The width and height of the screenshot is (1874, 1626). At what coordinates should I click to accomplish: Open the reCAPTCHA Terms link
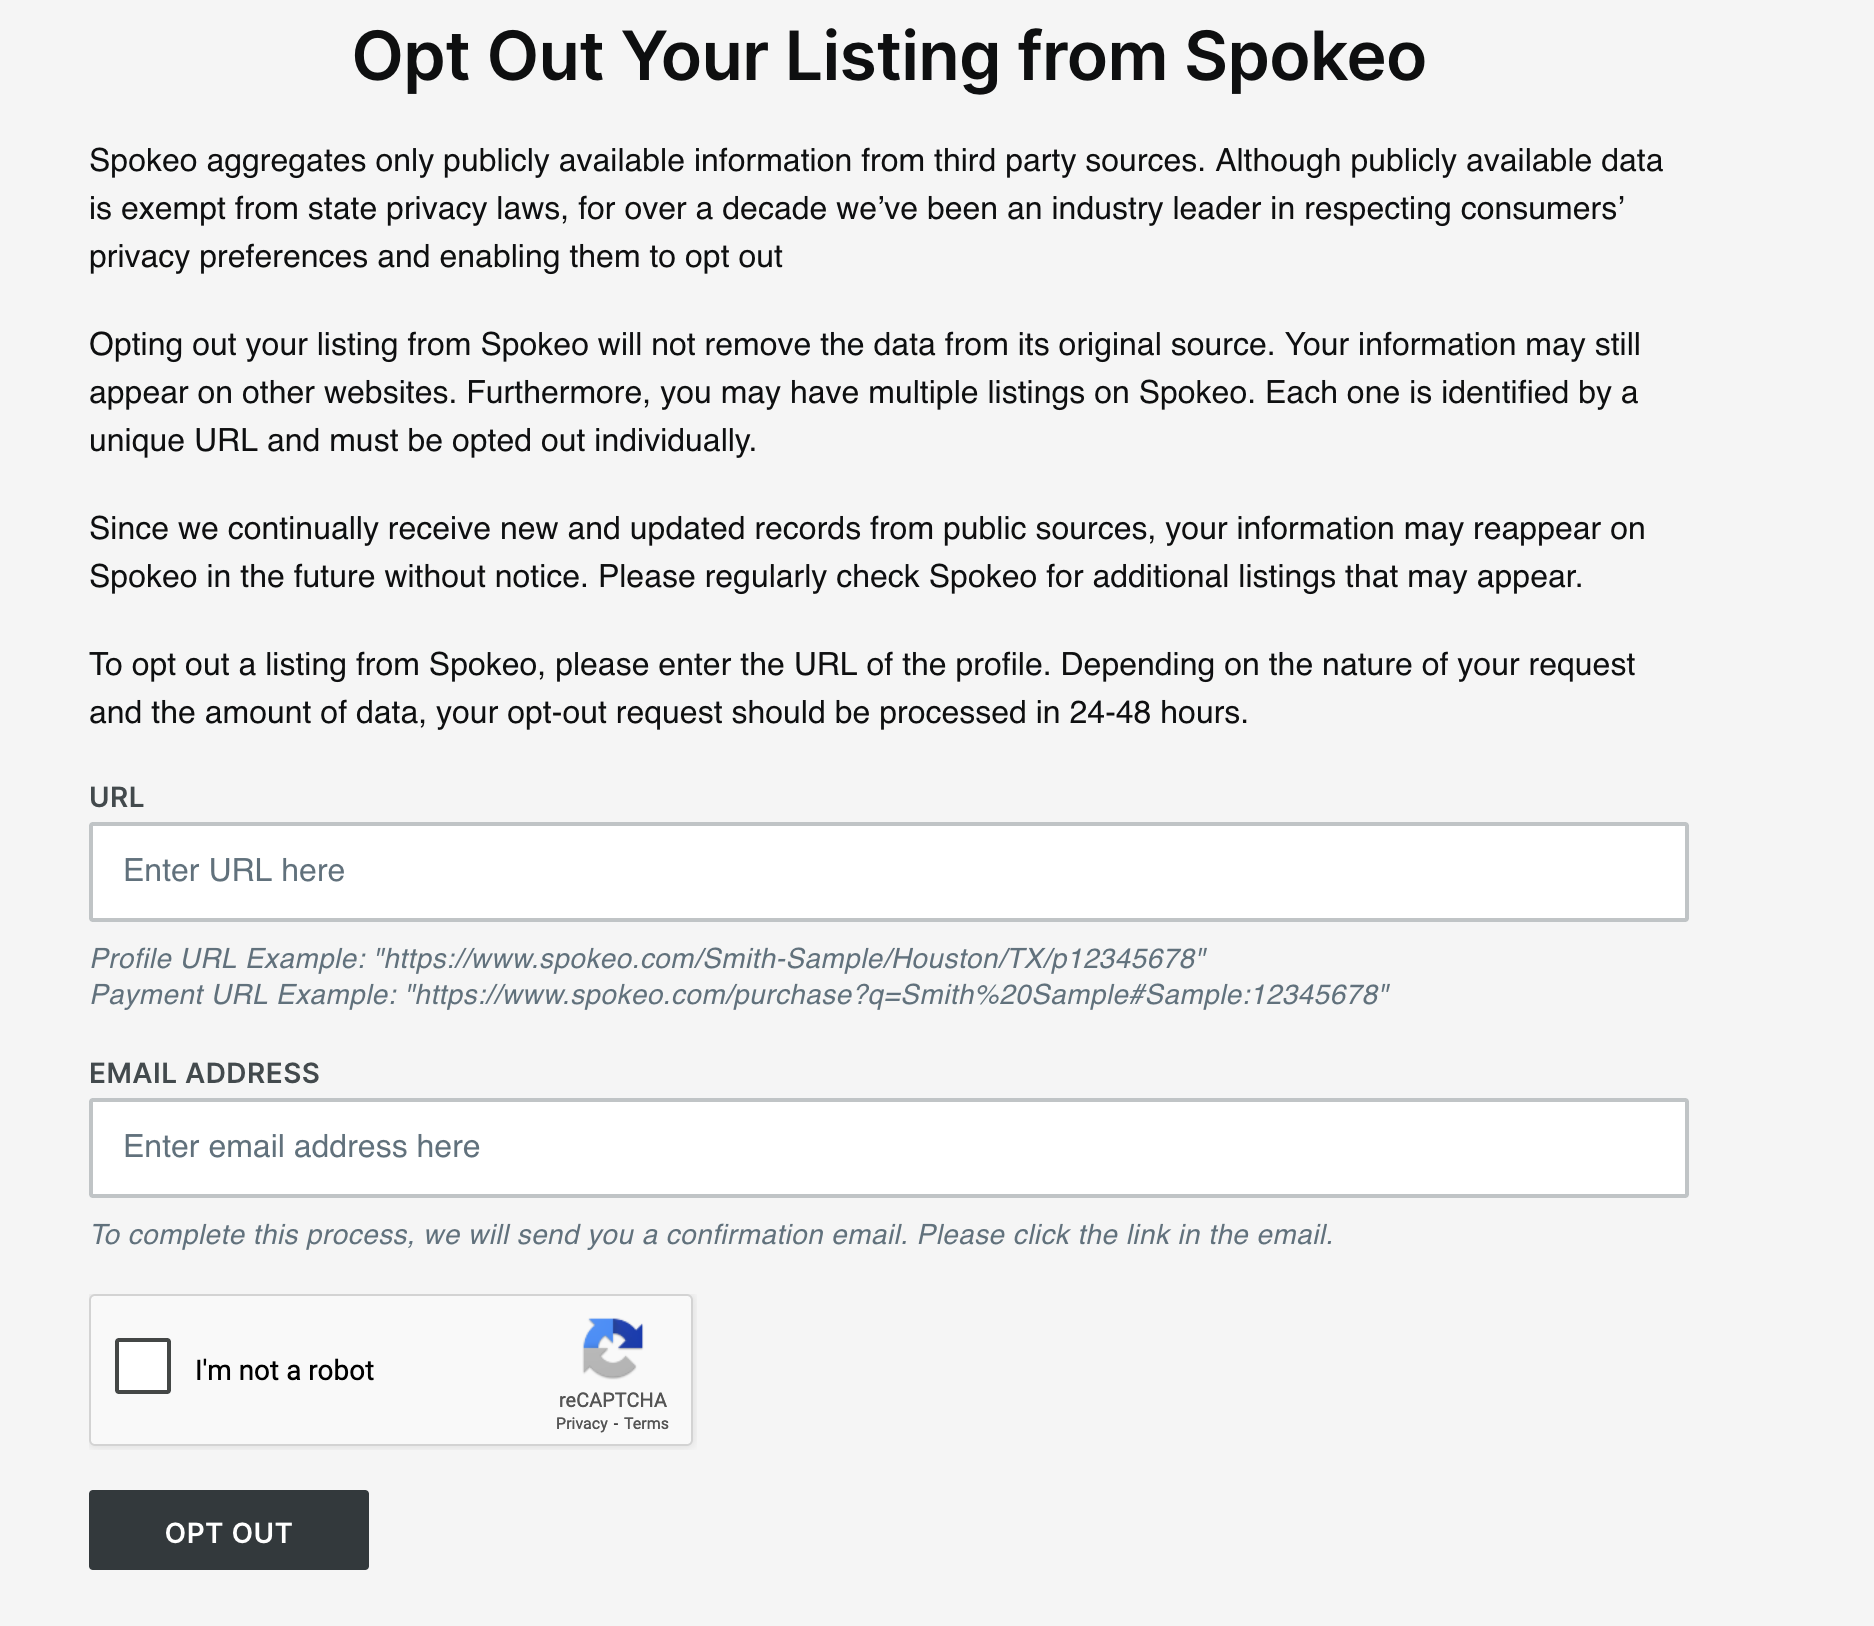click(646, 1424)
